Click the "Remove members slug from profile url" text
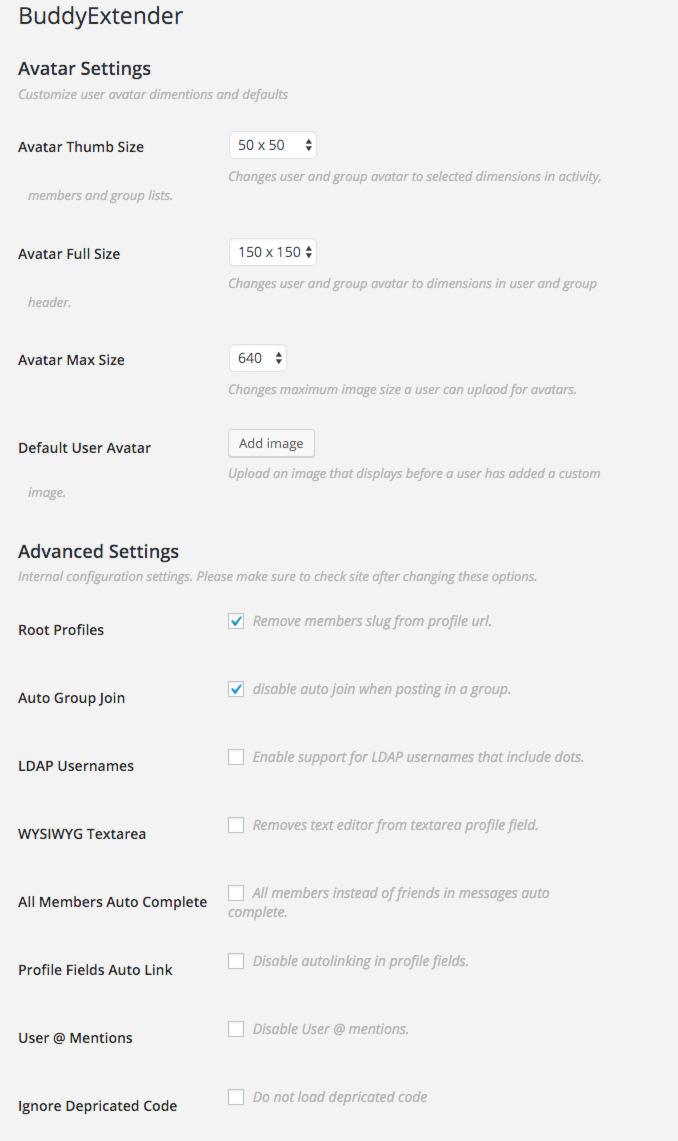Screen dimensions: 678x1141 [x=372, y=622]
